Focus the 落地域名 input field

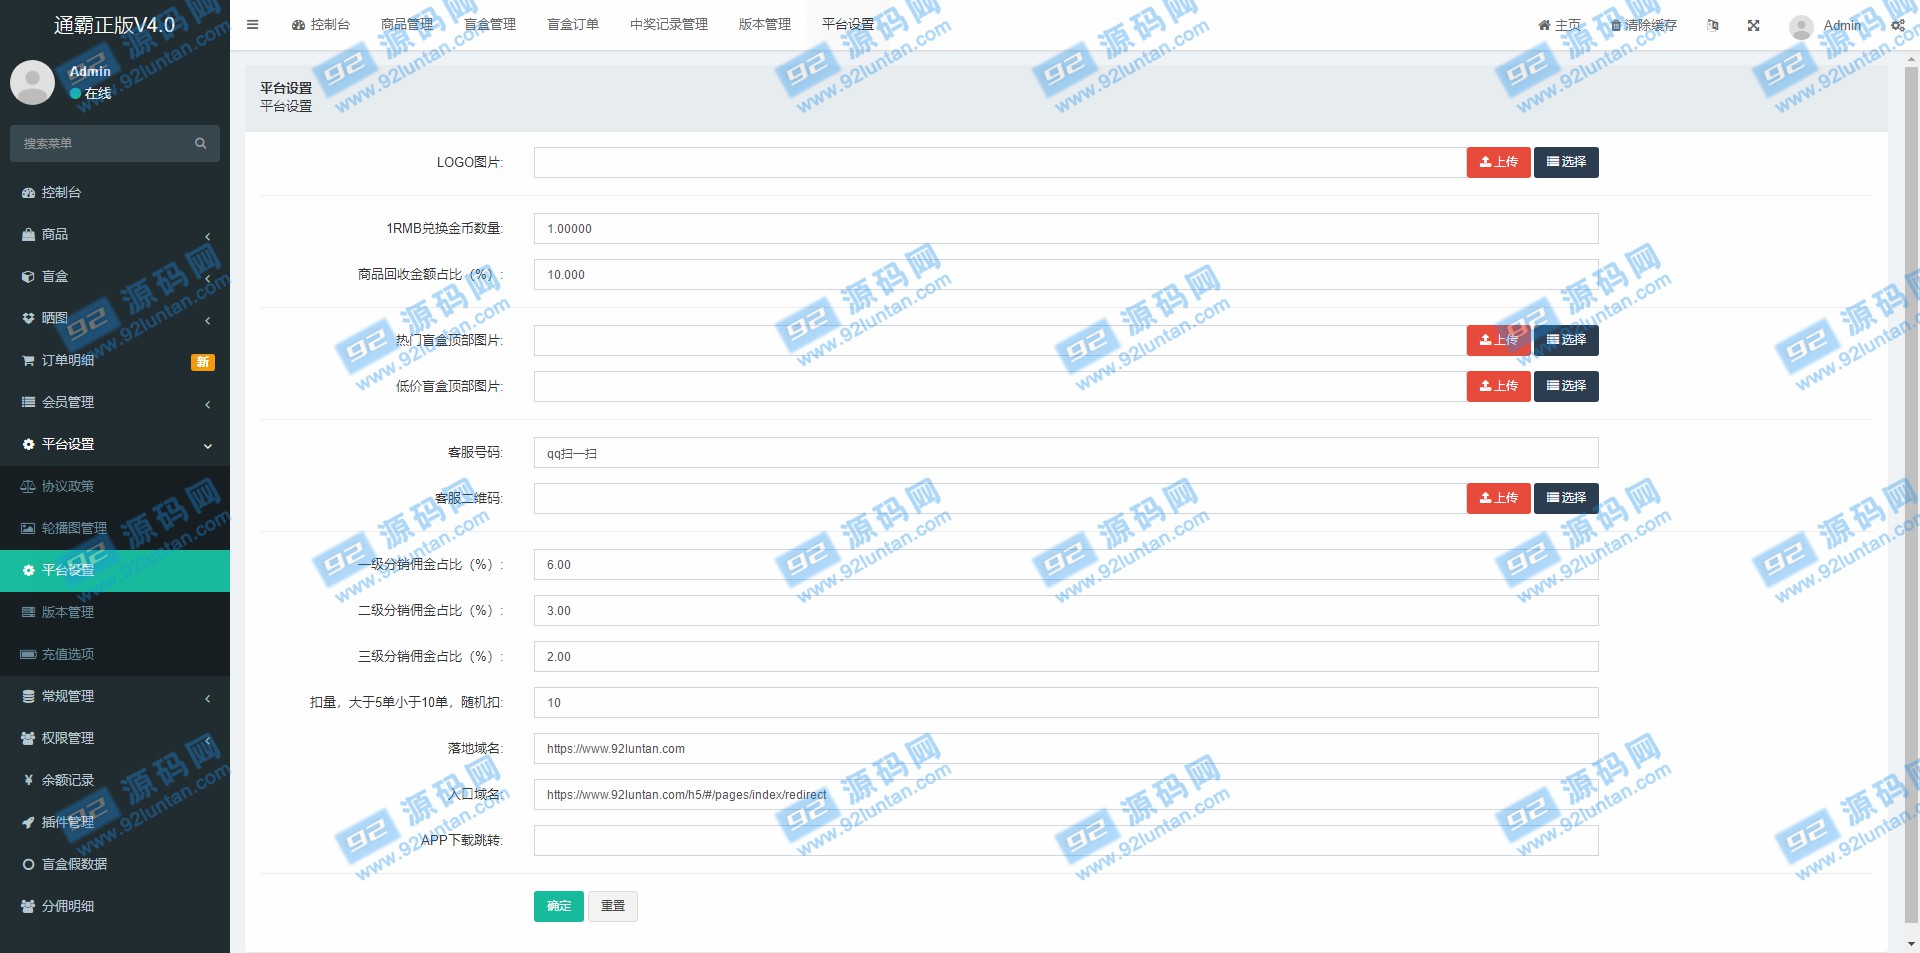click(x=1066, y=748)
